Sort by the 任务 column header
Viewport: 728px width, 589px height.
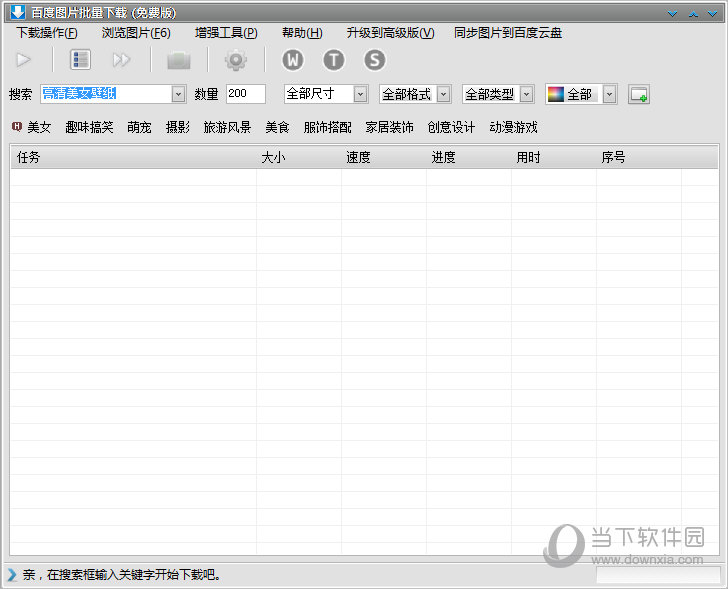(x=133, y=157)
